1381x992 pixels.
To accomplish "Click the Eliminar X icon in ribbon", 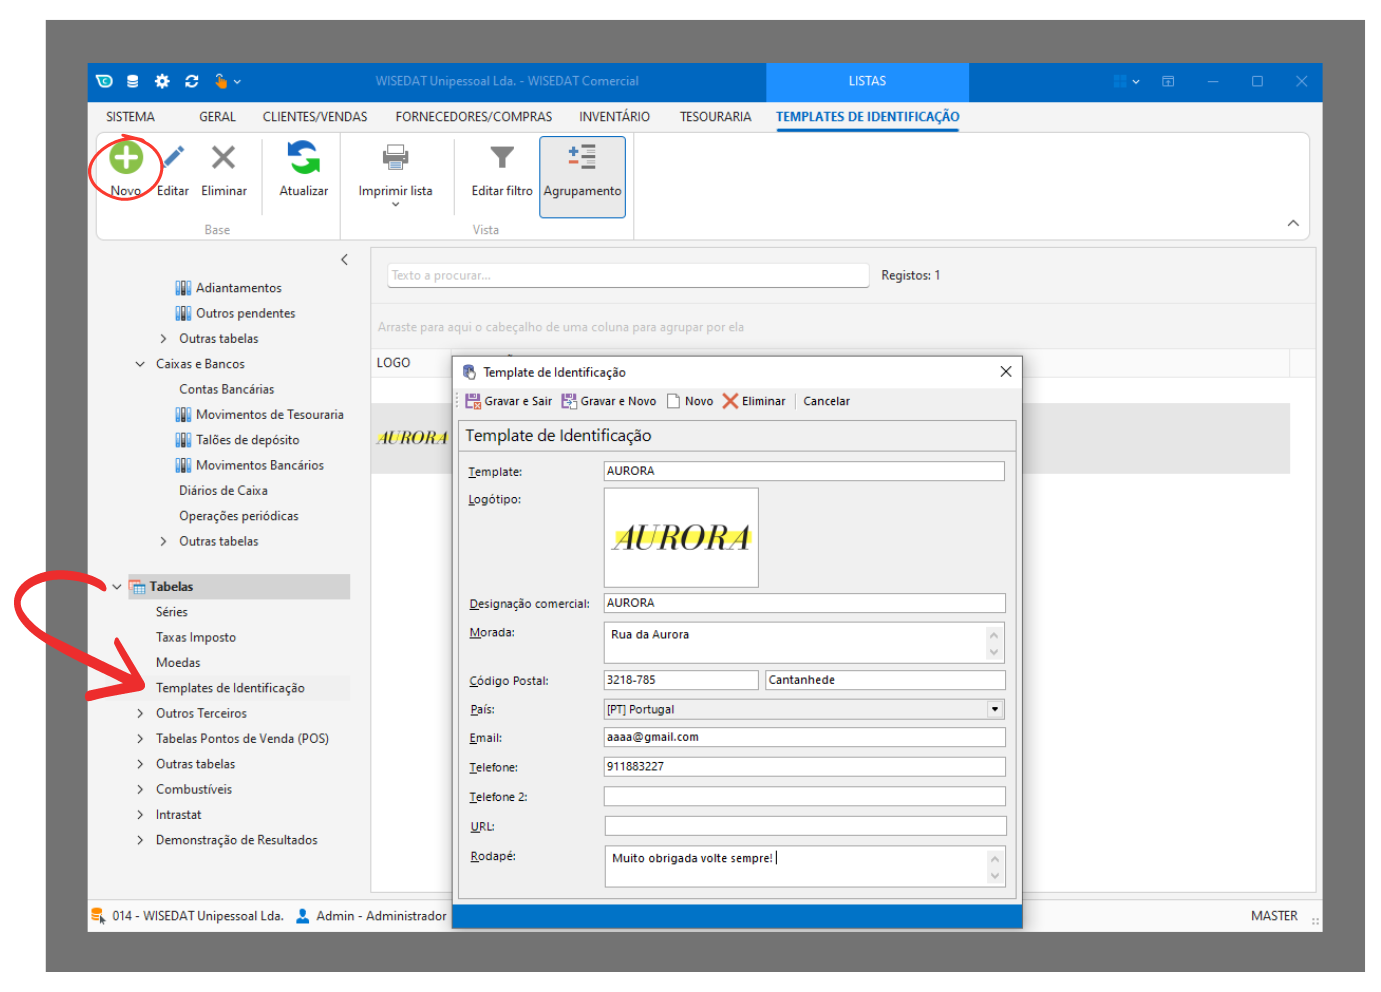I will coord(223,158).
